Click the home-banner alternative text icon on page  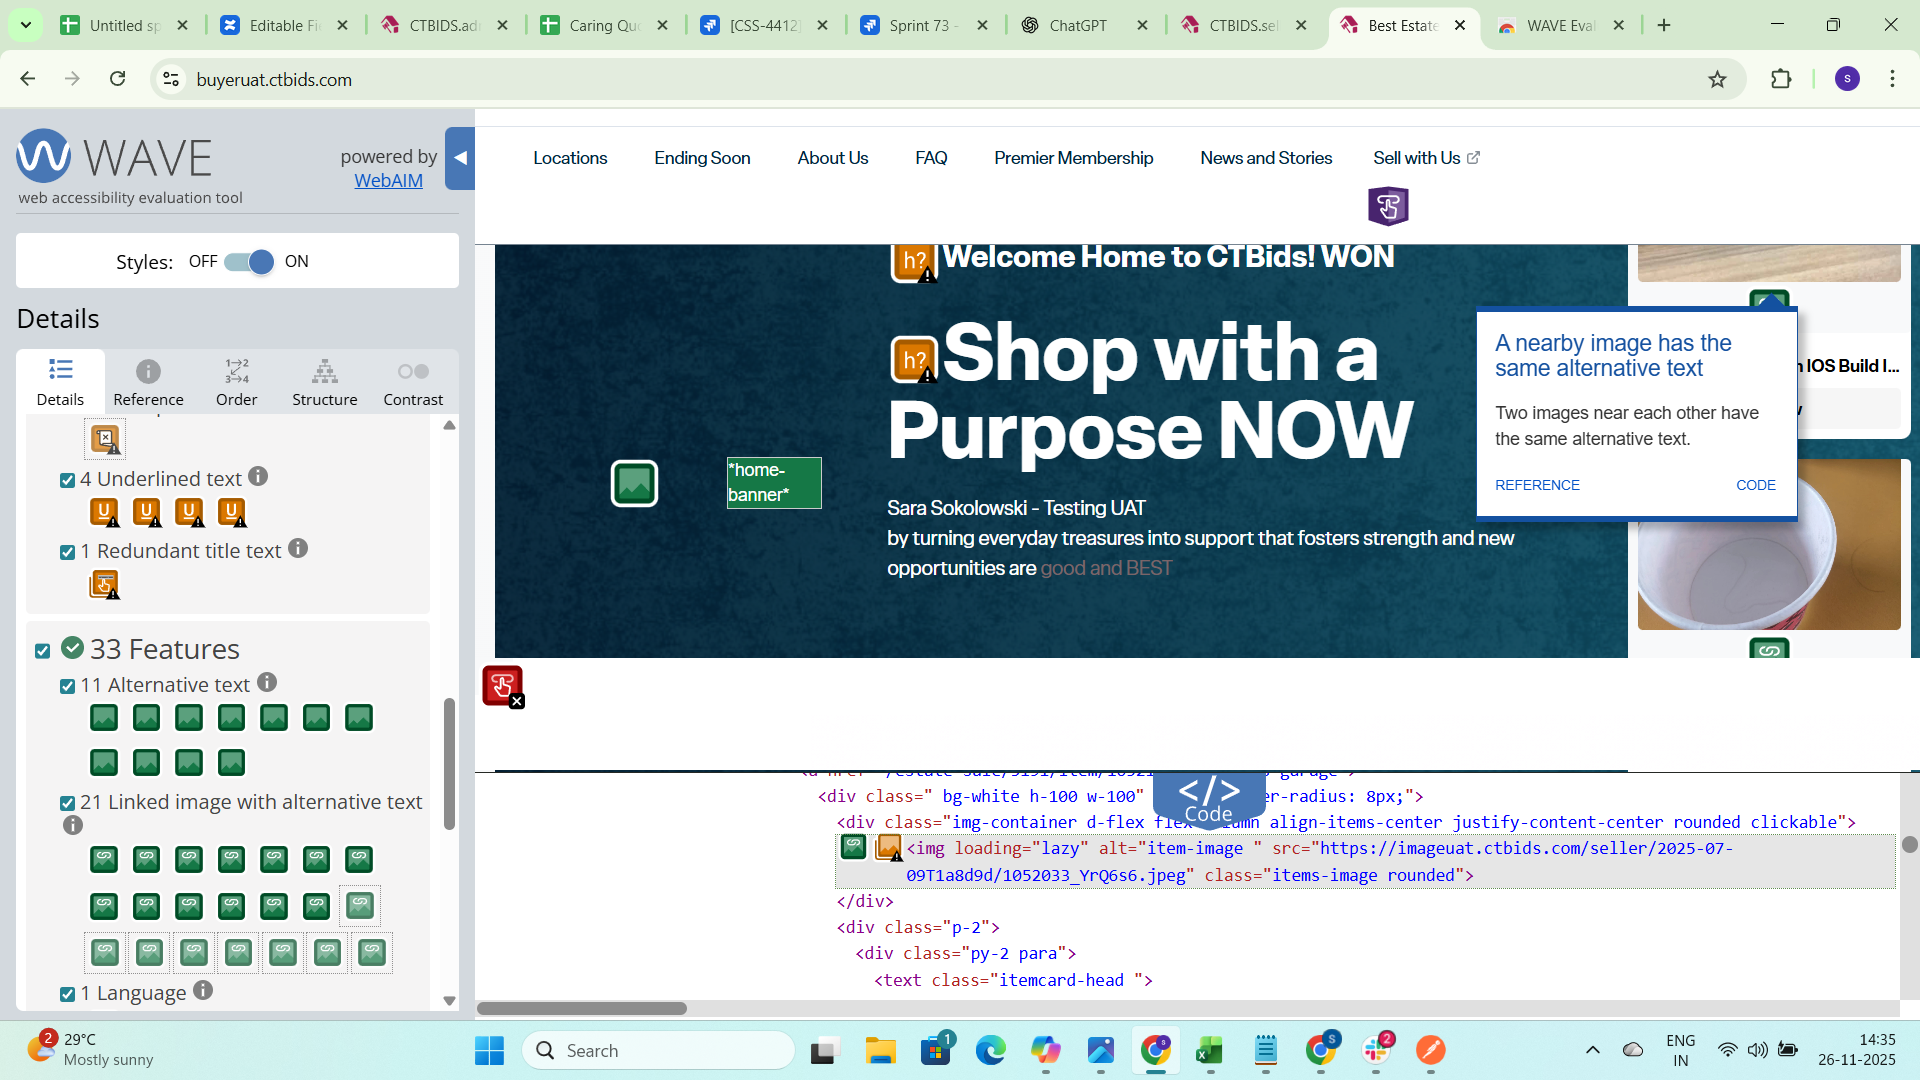[x=634, y=484]
